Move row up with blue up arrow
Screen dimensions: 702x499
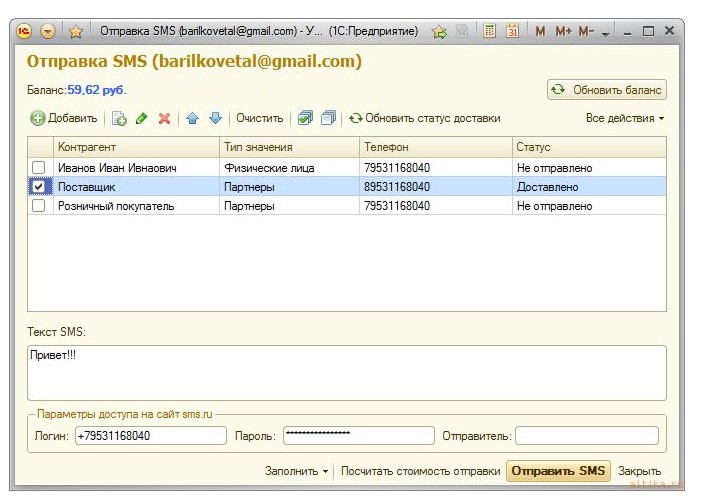(193, 118)
